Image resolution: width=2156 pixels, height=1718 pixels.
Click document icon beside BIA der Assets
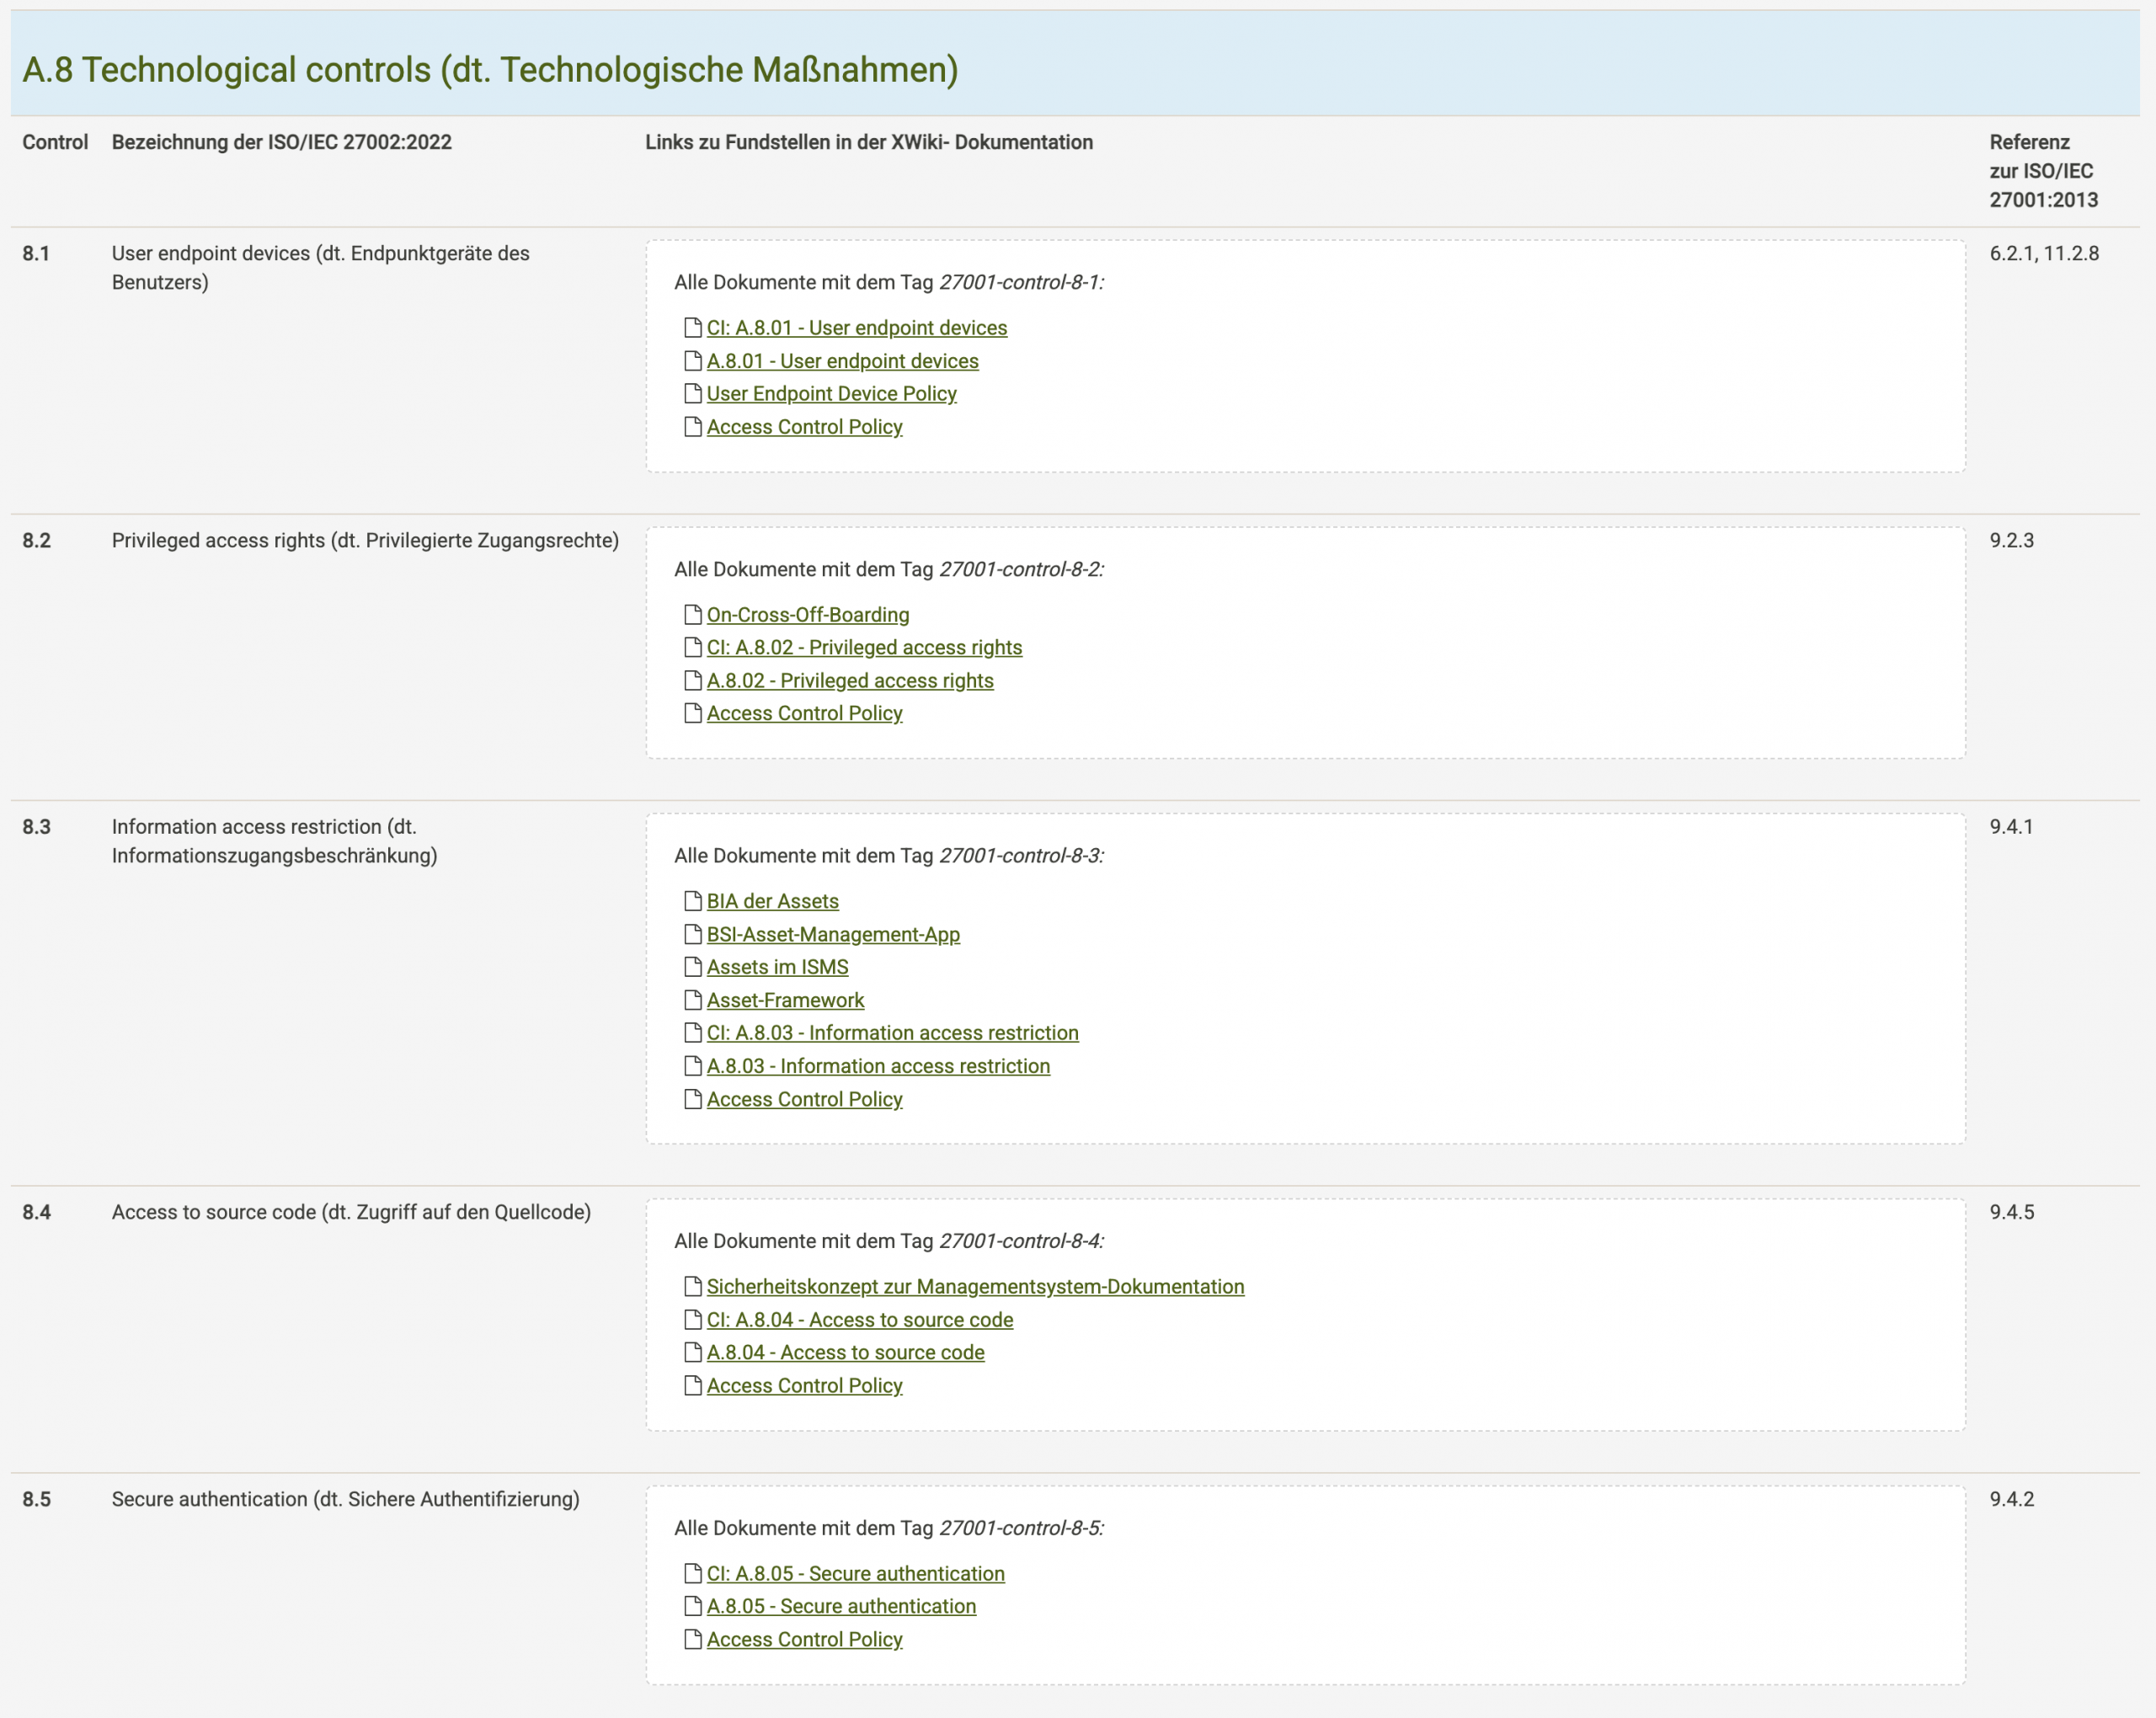[692, 900]
